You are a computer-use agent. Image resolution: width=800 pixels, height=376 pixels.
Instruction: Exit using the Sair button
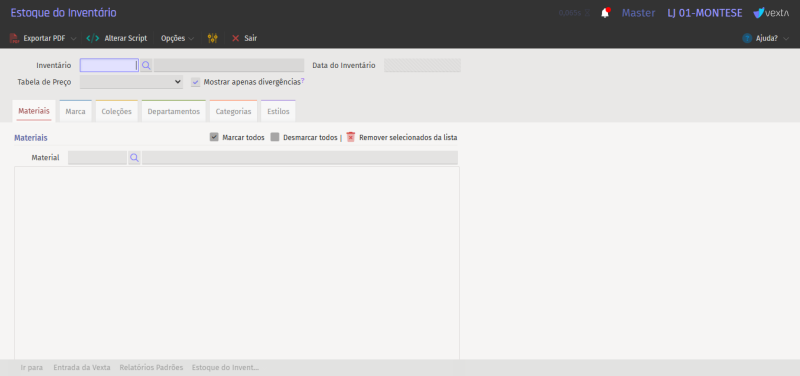(x=251, y=38)
